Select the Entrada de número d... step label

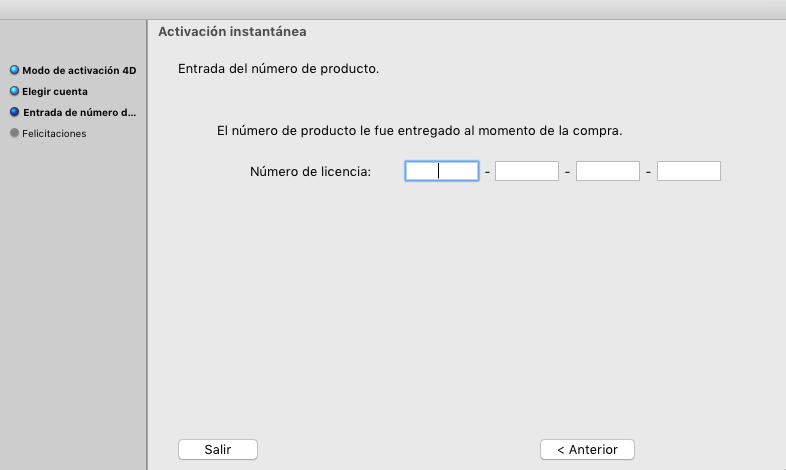click(79, 112)
